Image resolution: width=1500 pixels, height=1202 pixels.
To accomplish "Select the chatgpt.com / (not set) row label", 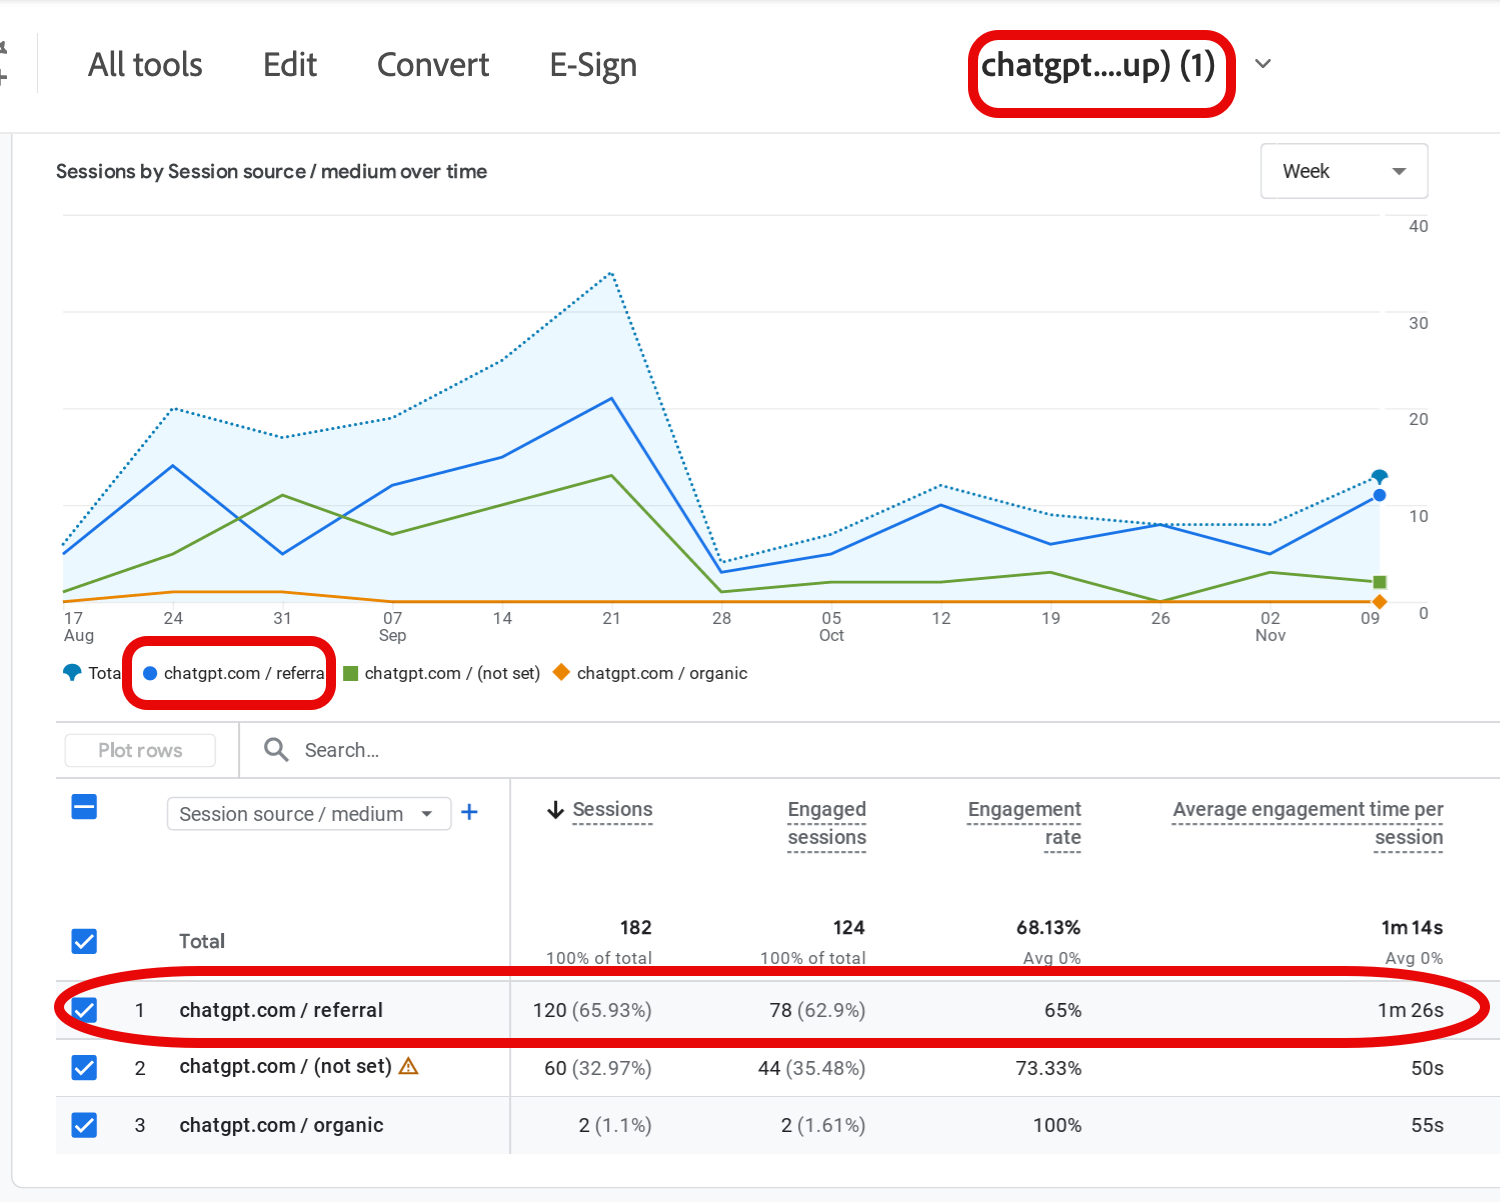I will pos(285,1067).
